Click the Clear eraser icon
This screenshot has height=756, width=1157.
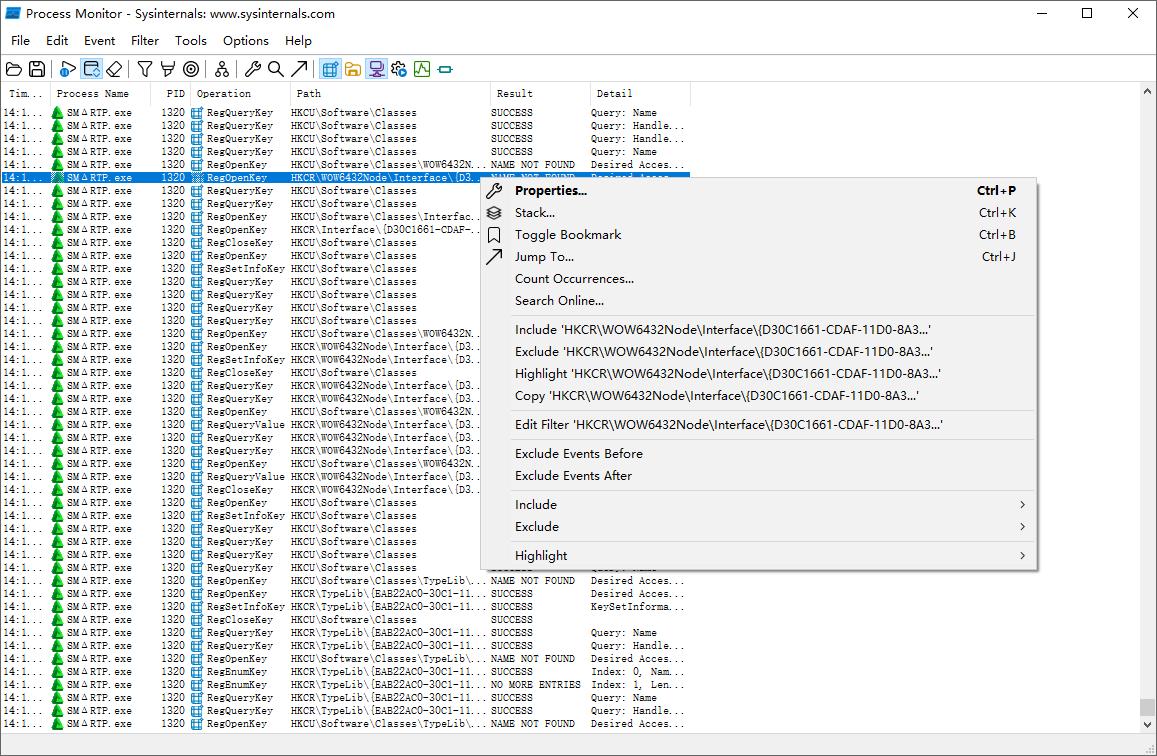[x=114, y=69]
